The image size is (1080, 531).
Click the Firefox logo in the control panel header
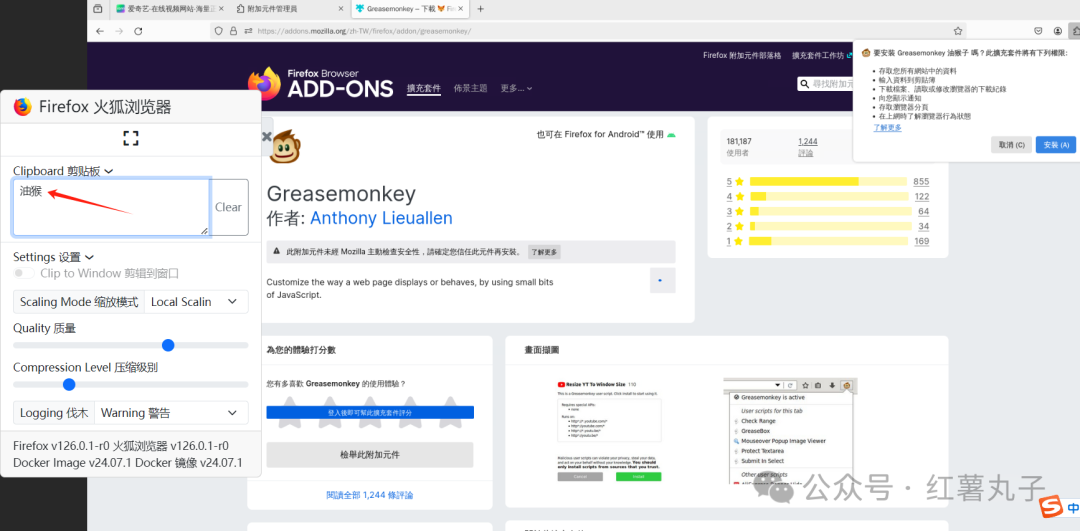pyautogui.click(x=23, y=107)
